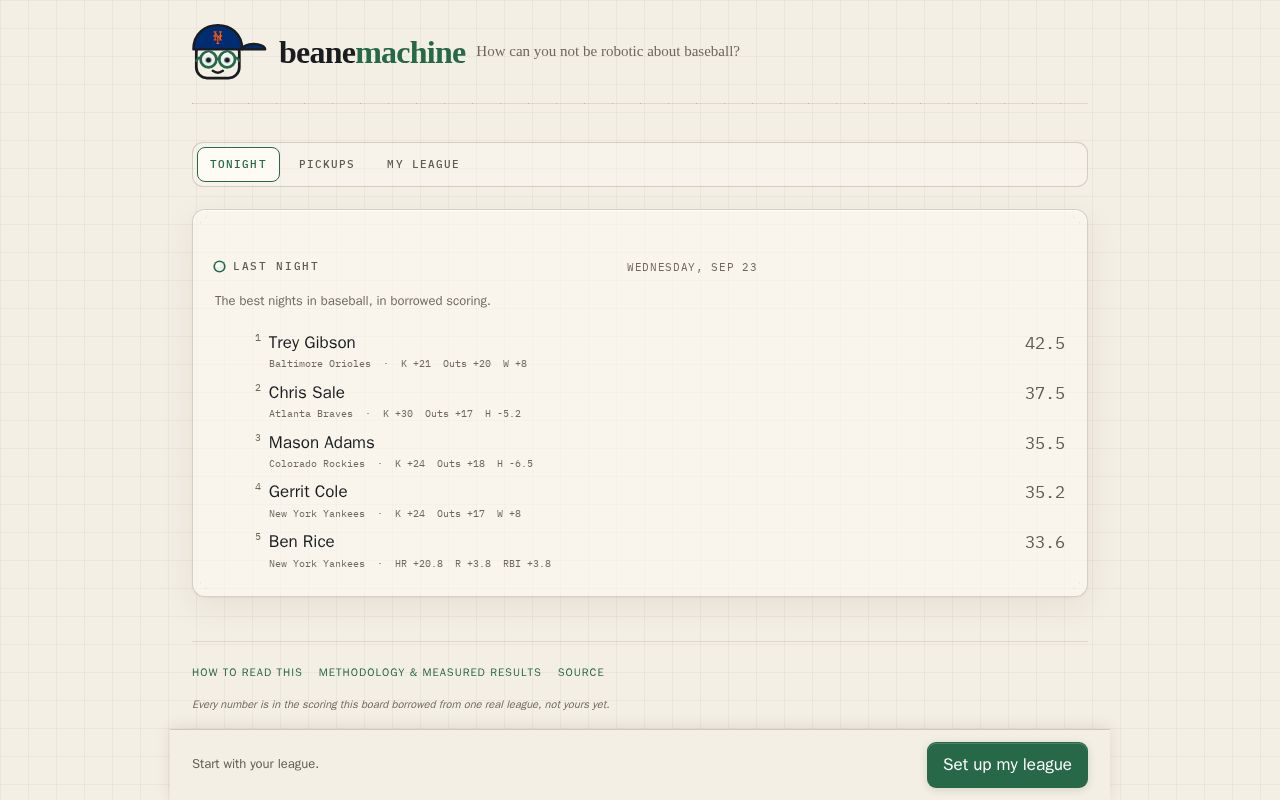Switch to the Tonight tab
The image size is (1280, 800).
click(238, 164)
